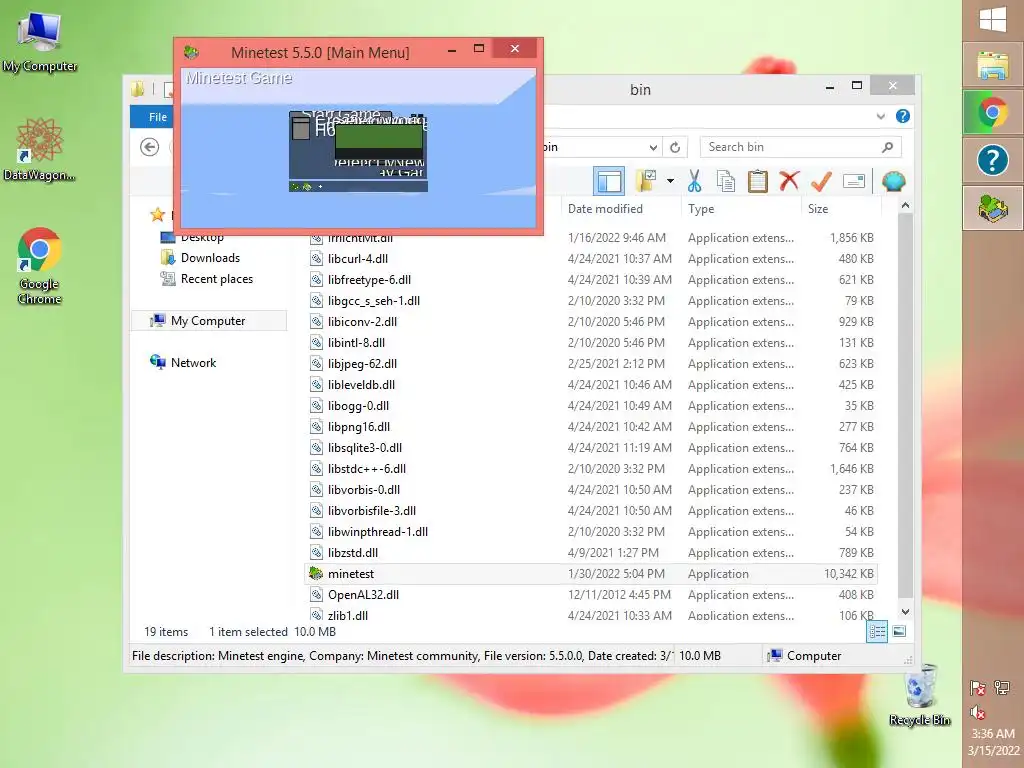Click the network tray icon
Viewport: 1024px width, 768px height.
(1001, 688)
